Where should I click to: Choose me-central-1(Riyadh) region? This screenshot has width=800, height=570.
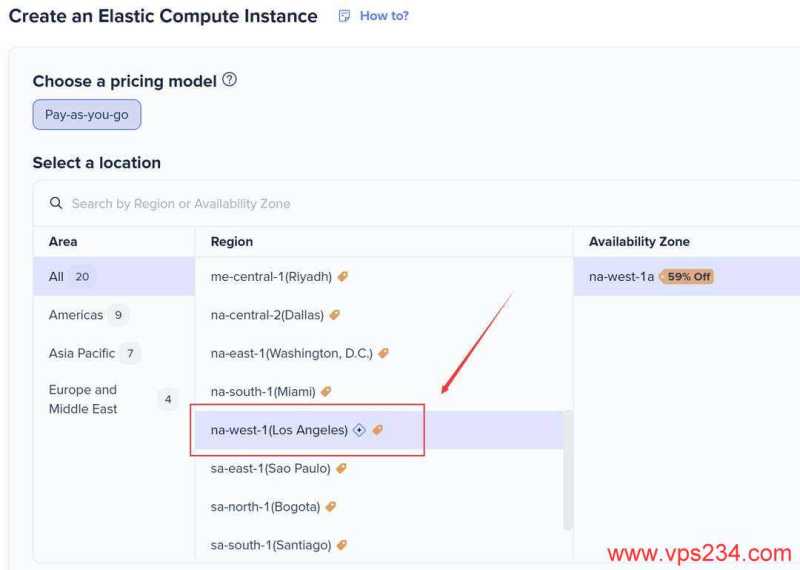tap(272, 277)
